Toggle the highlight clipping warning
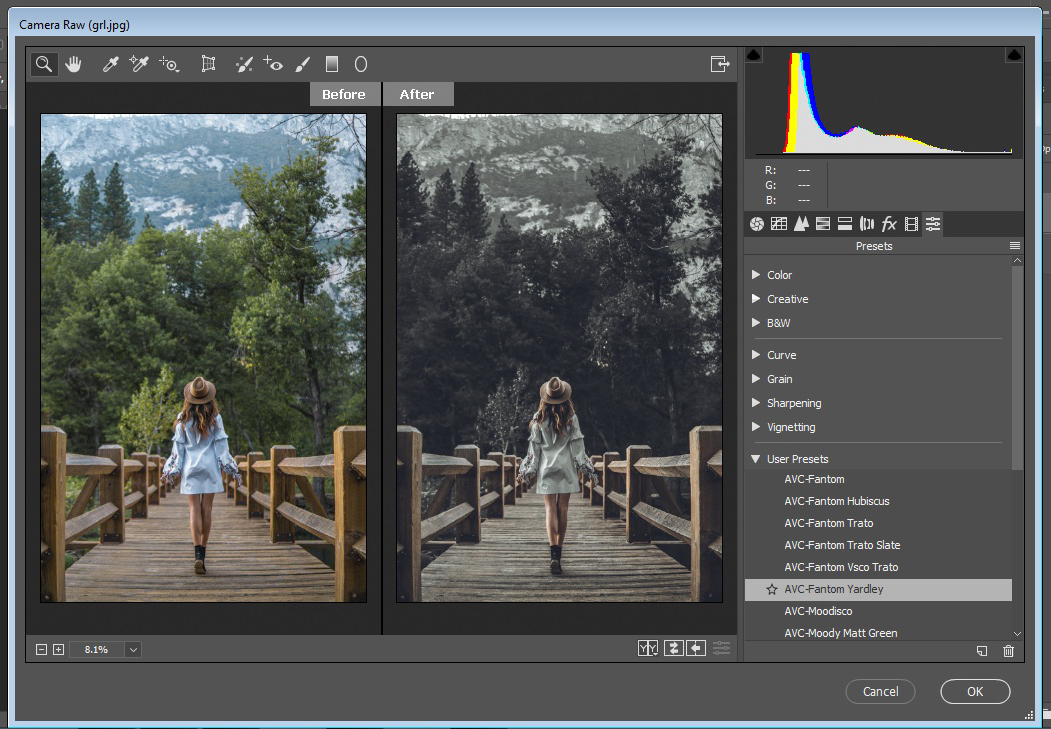 1014,55
